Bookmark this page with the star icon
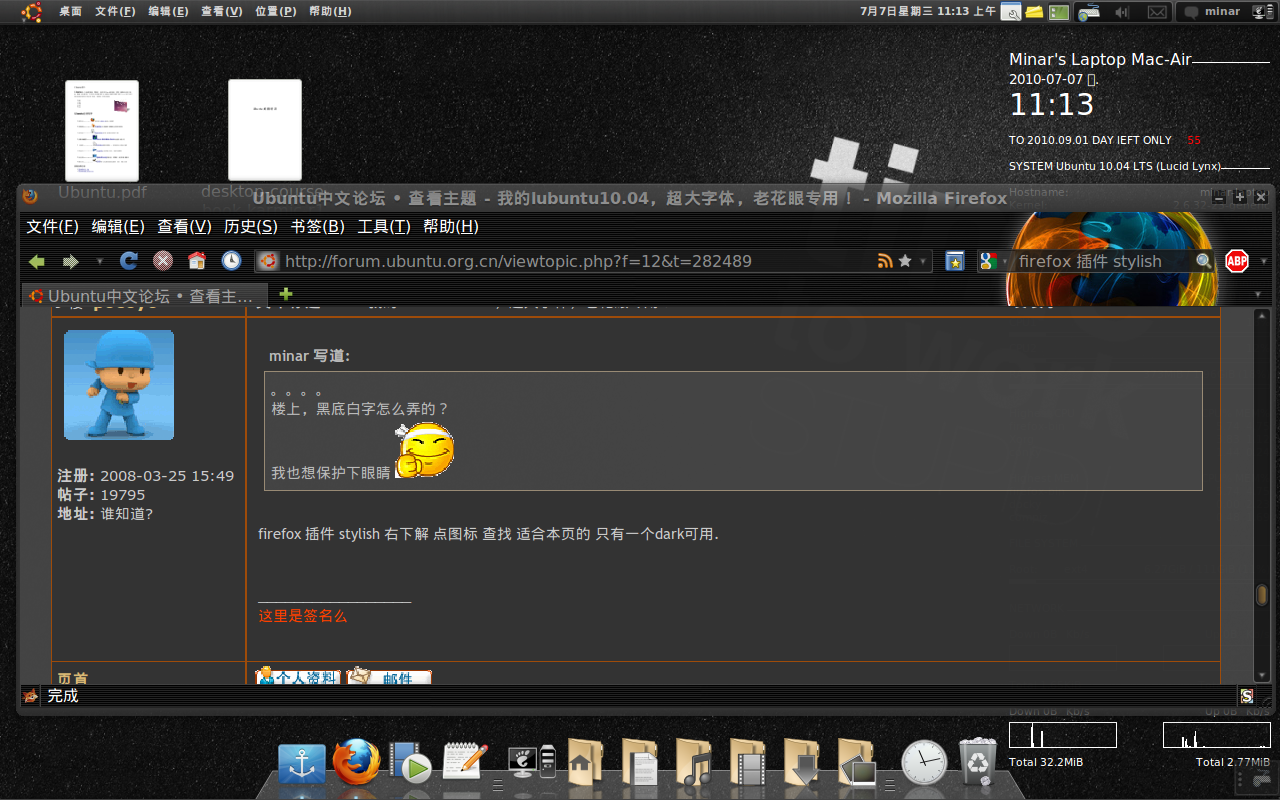 click(x=905, y=261)
